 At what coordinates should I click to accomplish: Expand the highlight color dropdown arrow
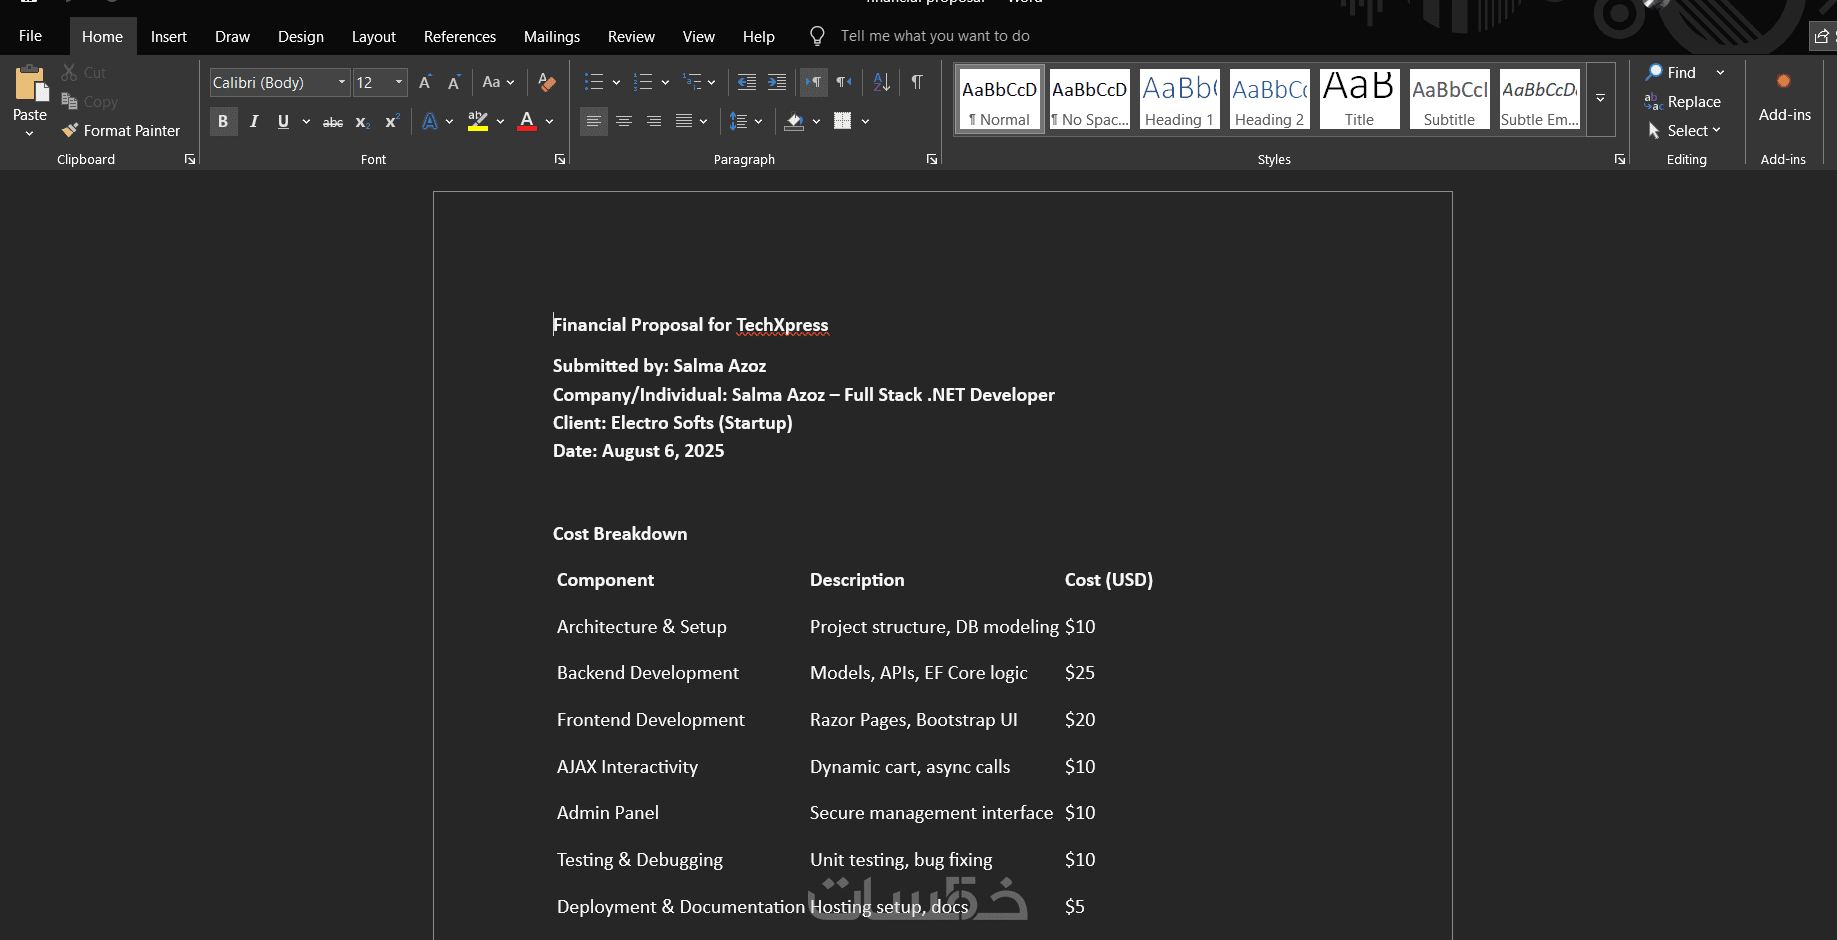click(x=500, y=122)
